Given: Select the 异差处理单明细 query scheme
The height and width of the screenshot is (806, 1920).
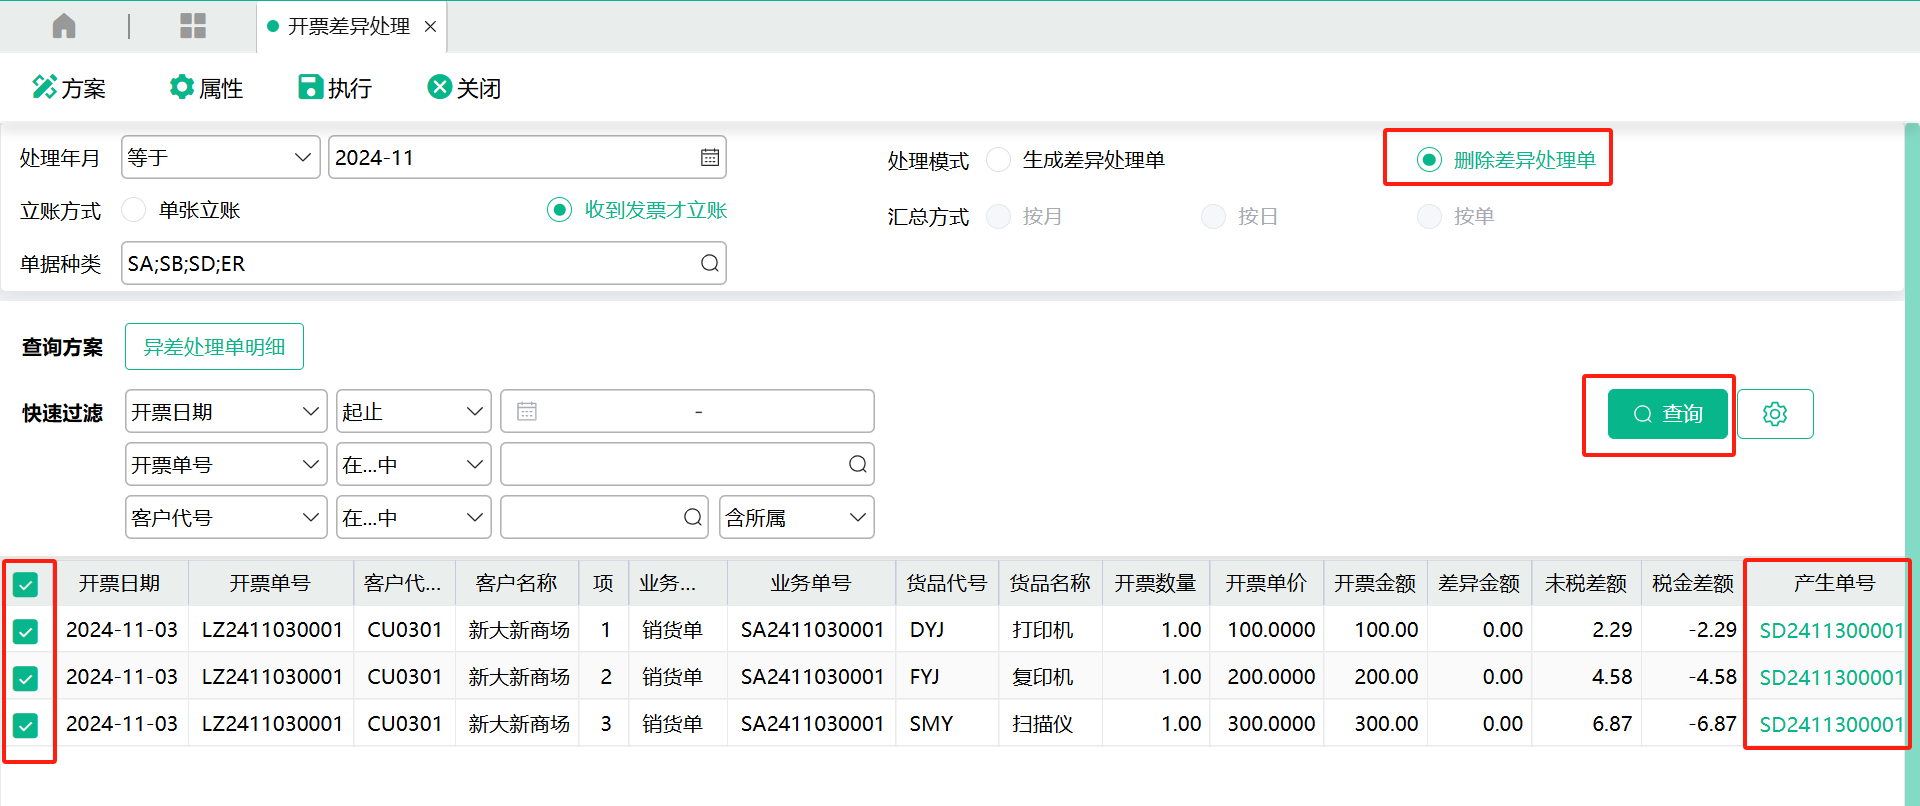Looking at the screenshot, I should 214,346.
